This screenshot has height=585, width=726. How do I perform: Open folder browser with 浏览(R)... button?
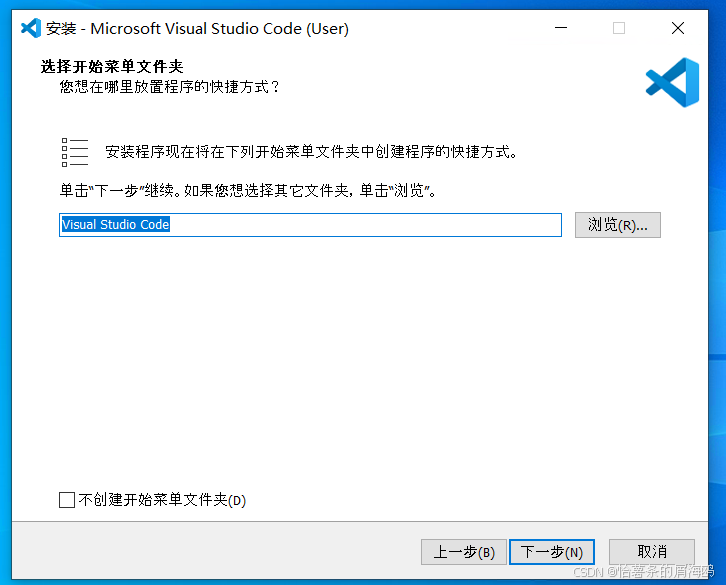[x=618, y=225]
